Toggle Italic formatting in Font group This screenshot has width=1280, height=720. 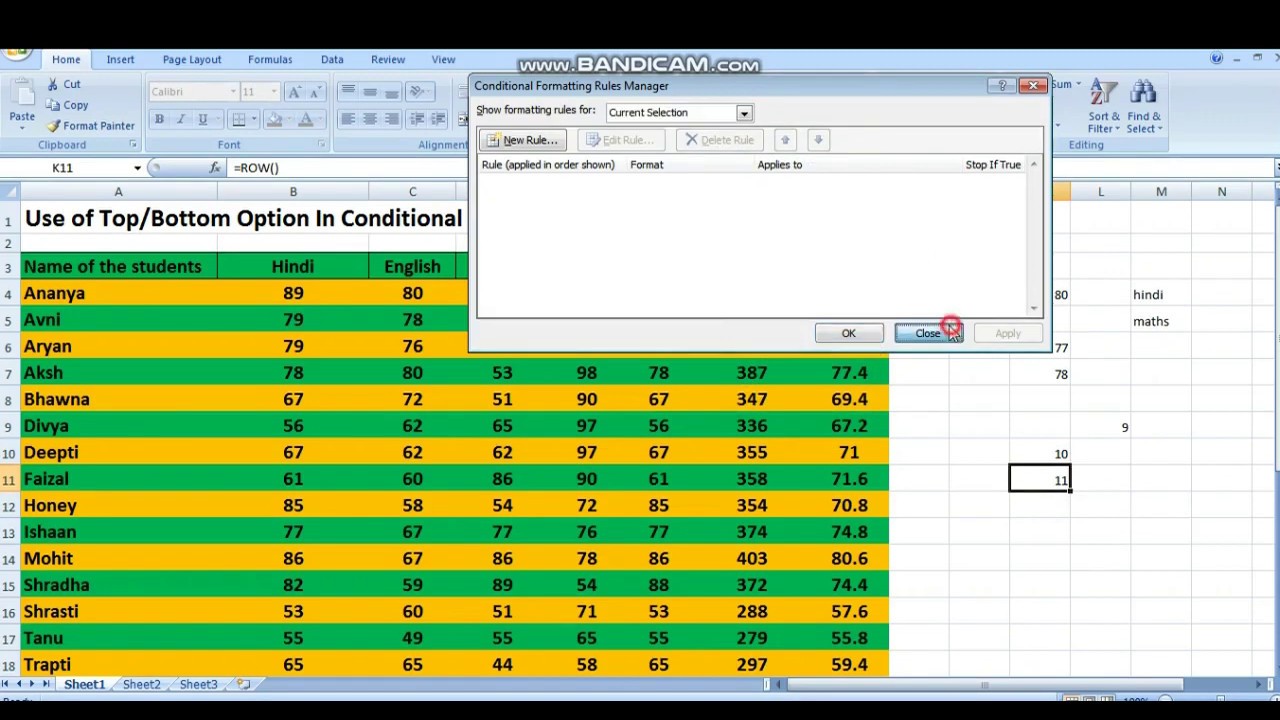point(181,120)
